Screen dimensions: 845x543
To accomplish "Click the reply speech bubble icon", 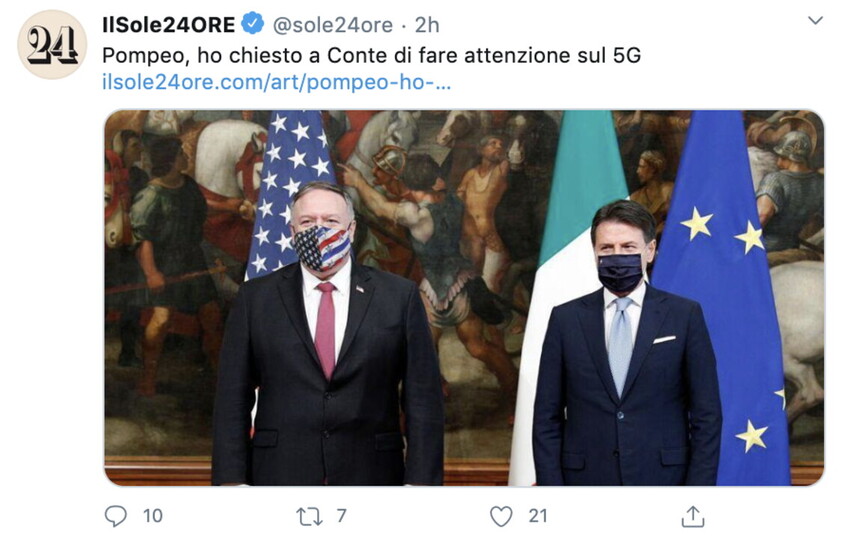I will pos(115,516).
